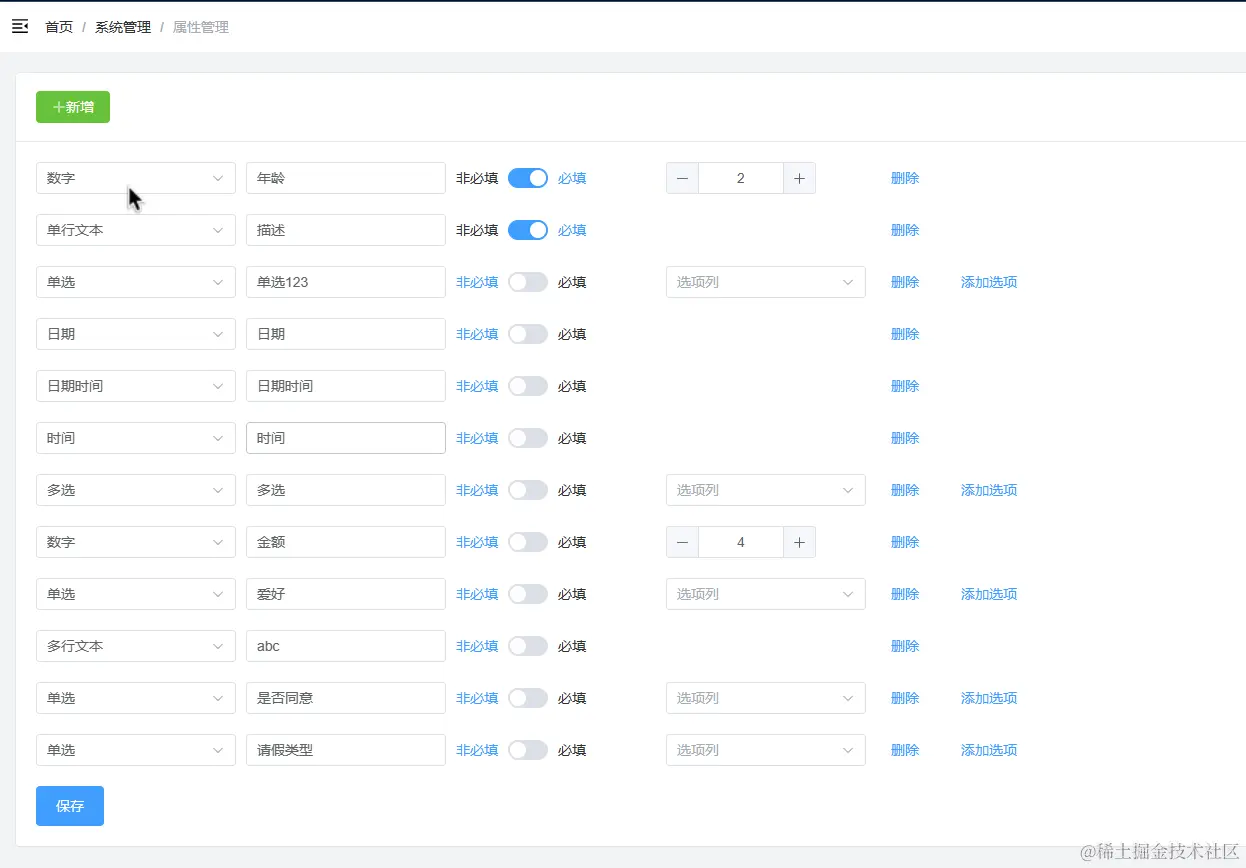
Task: Expand the 选项列 dropdown for 是否同意
Action: point(766,698)
